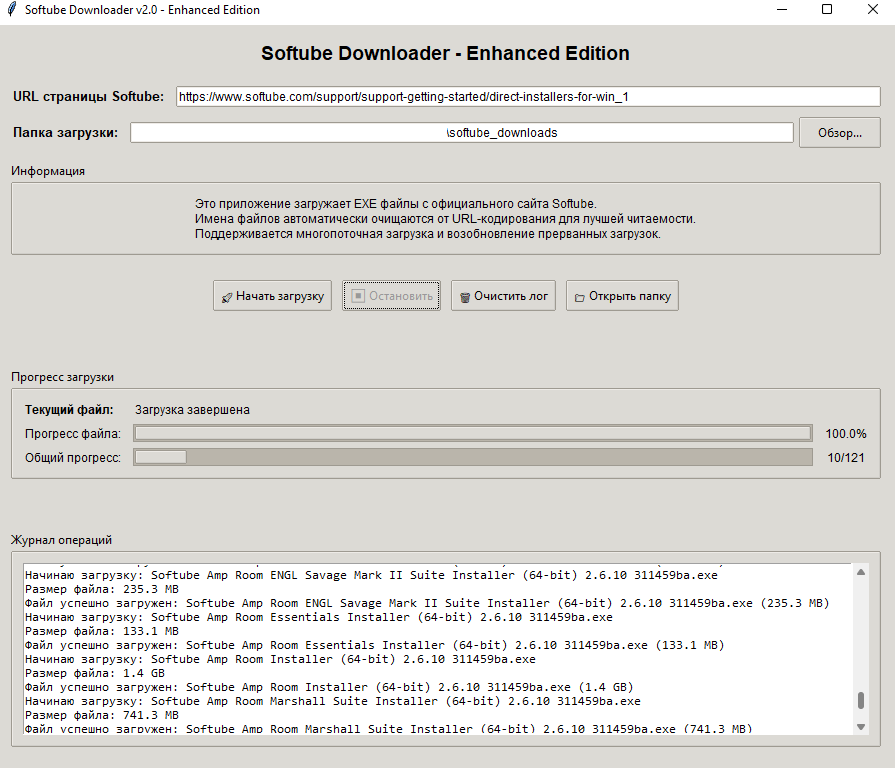Click log line Файл успешно загружен ENGL Savage (235.3 MB)
Viewport: 895px width, 768px height.
coord(427,603)
